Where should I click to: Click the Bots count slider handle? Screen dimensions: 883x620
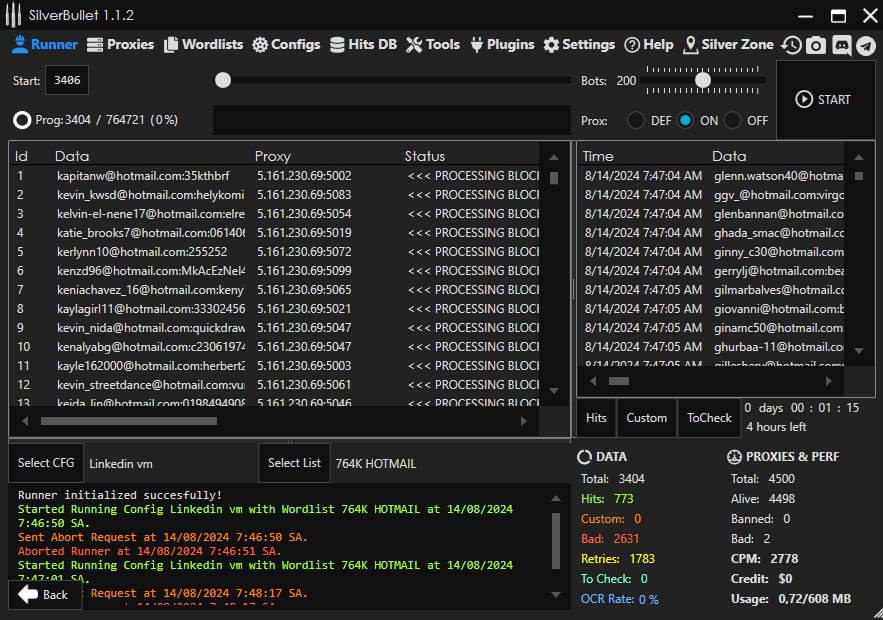coord(703,80)
